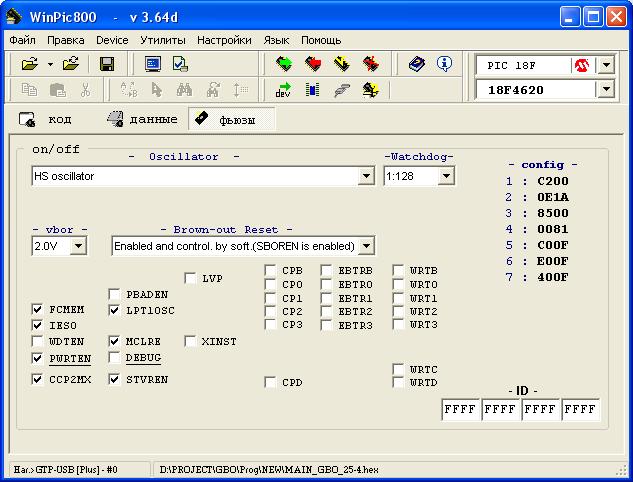Toggle the CCP2MX checkbox
Image resolution: width=633 pixels, height=482 pixels.
pos(37,379)
